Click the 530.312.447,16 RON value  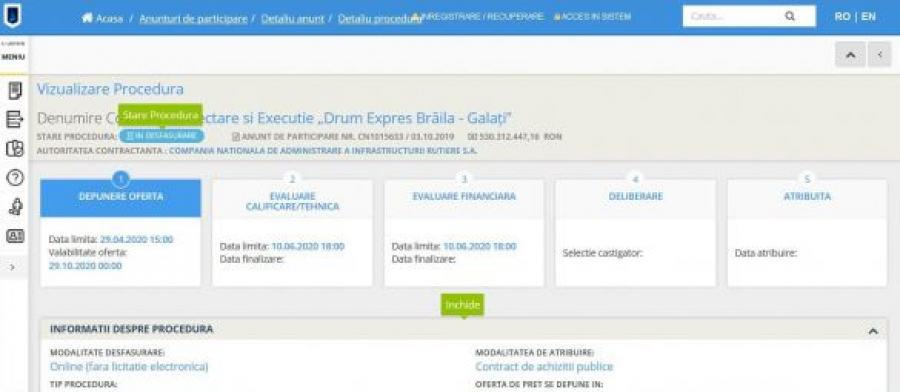point(515,137)
